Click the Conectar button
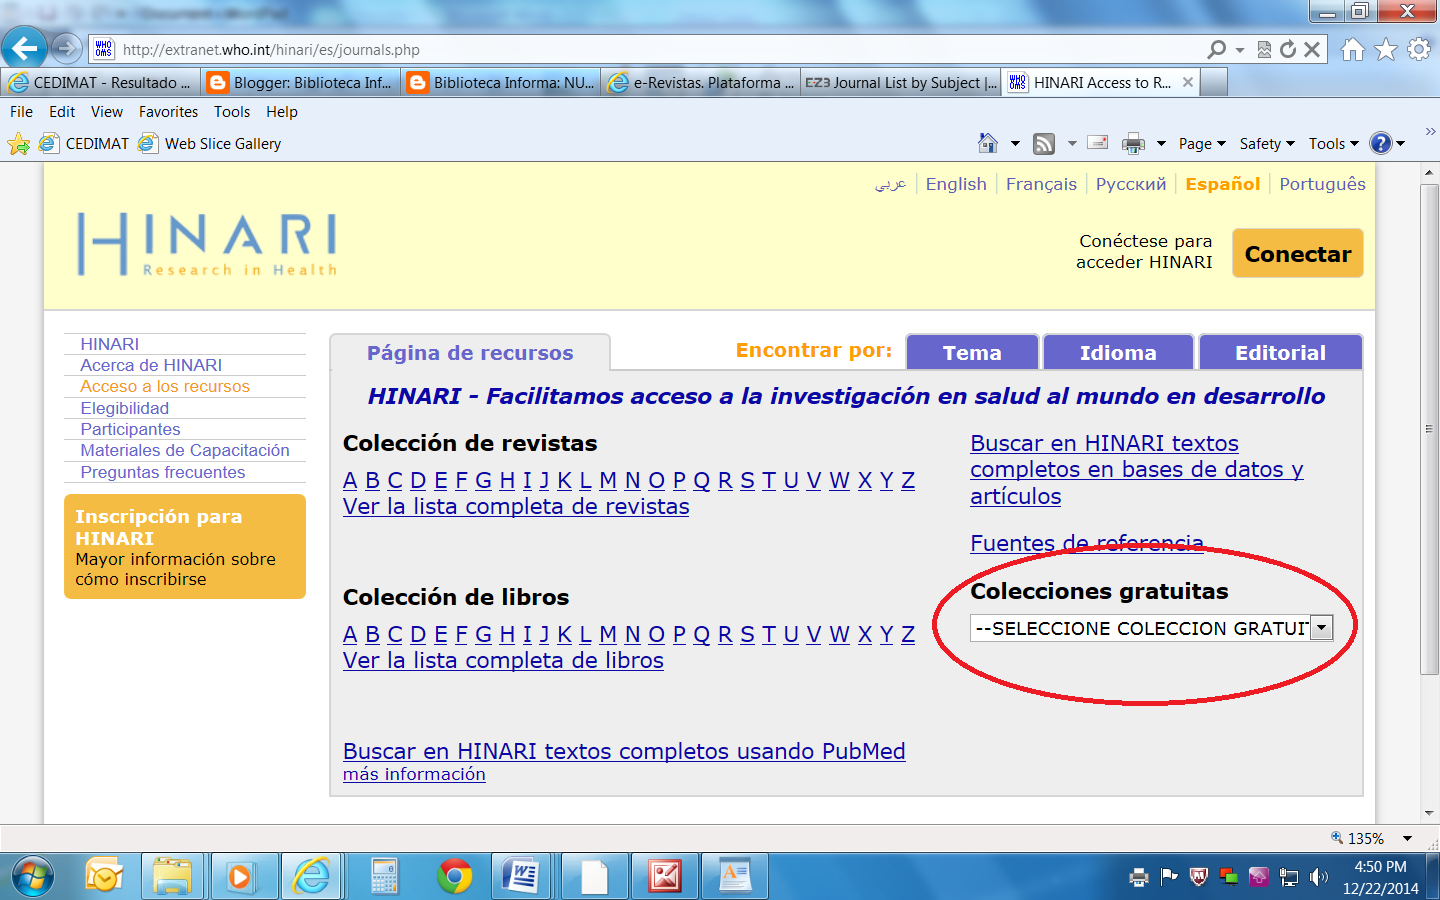 (1298, 253)
